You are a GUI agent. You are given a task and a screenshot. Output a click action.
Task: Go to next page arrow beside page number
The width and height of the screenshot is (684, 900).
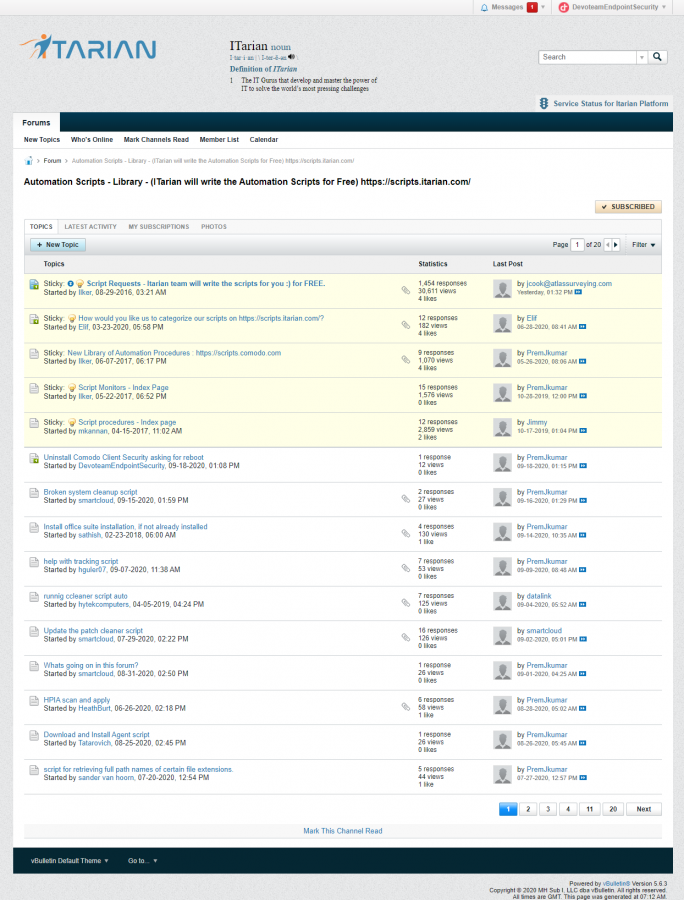point(616,245)
